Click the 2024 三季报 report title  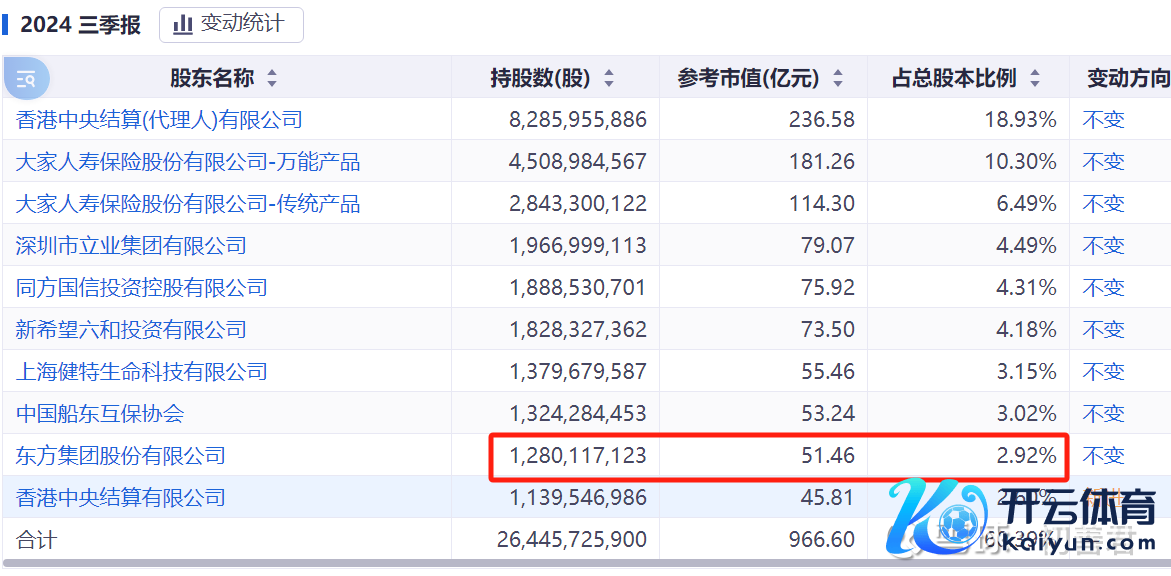point(81,25)
